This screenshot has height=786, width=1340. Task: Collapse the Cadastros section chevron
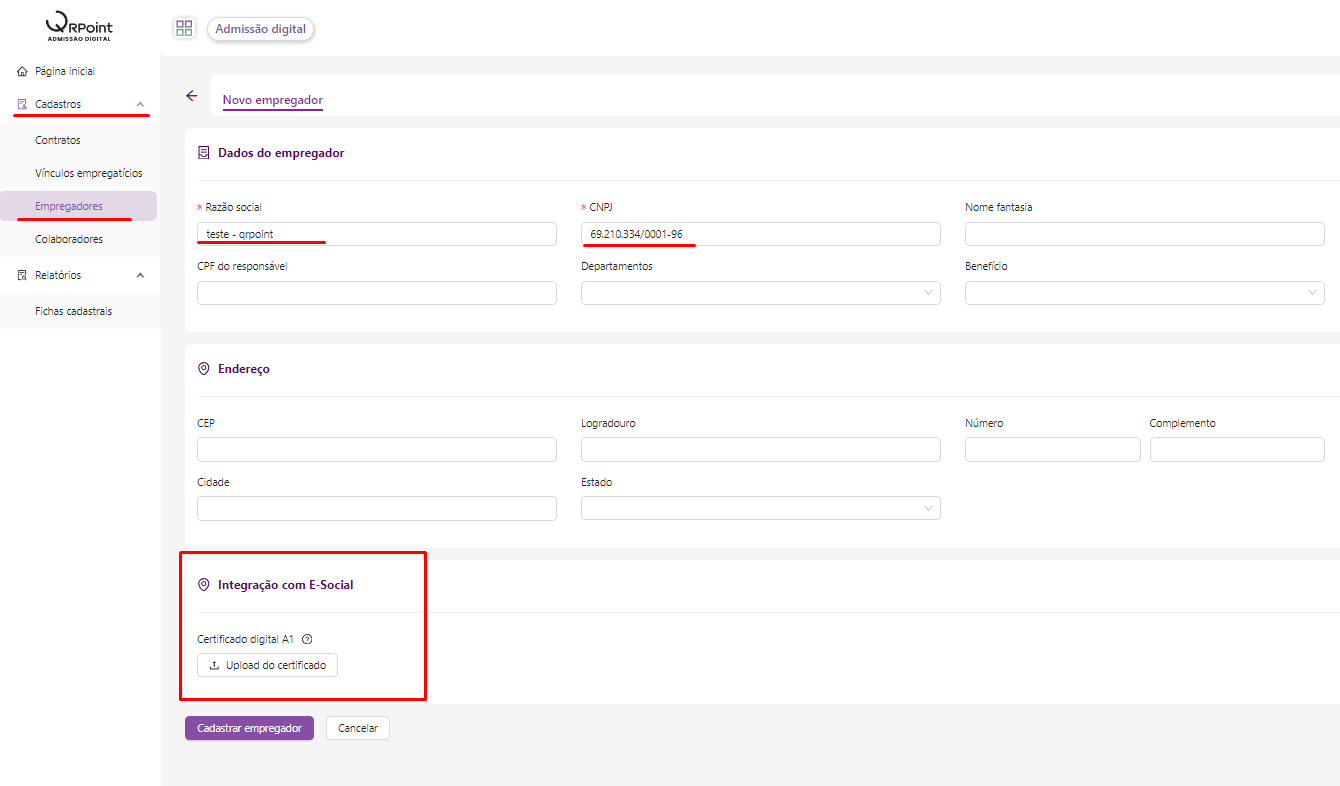(140, 104)
